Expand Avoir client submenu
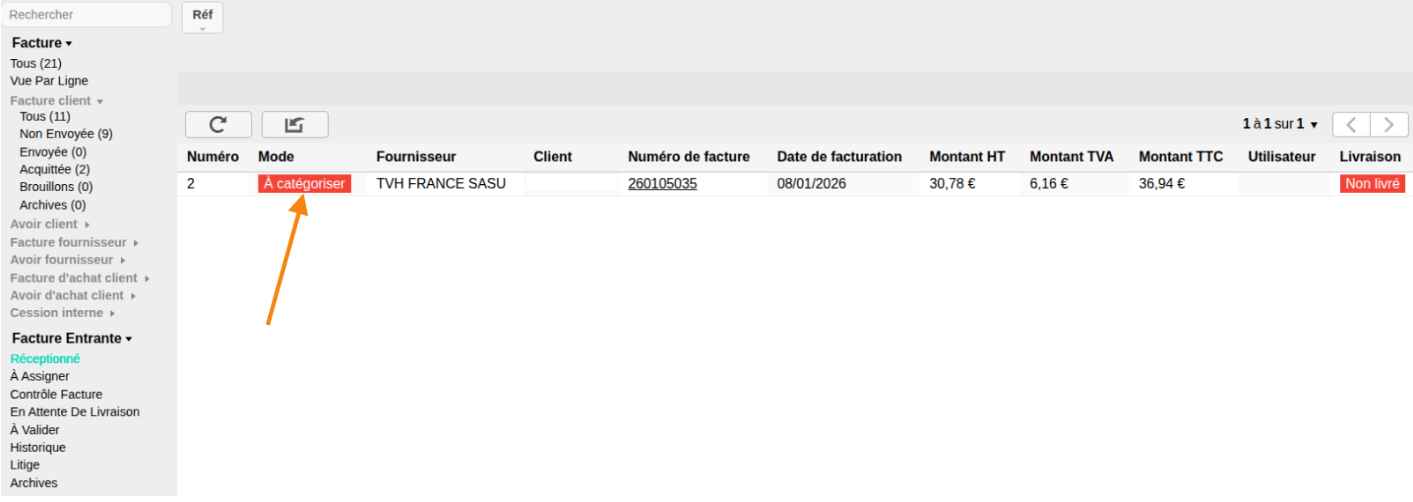1413x502 pixels. [x=50, y=224]
